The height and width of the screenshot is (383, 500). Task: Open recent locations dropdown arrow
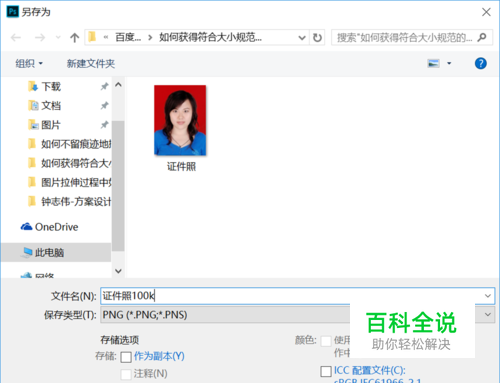[58, 37]
